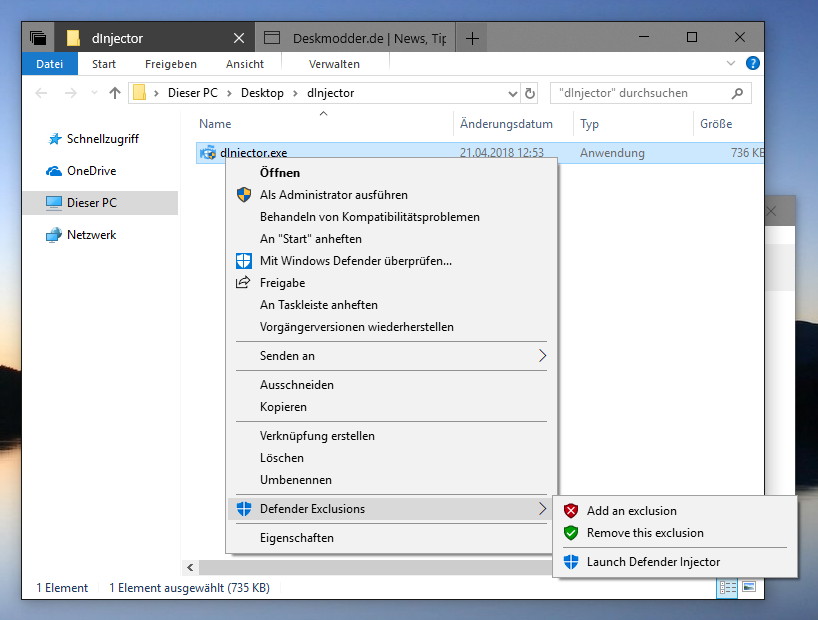Open Explorer help question mark icon
The image size is (818, 620).
(753, 64)
